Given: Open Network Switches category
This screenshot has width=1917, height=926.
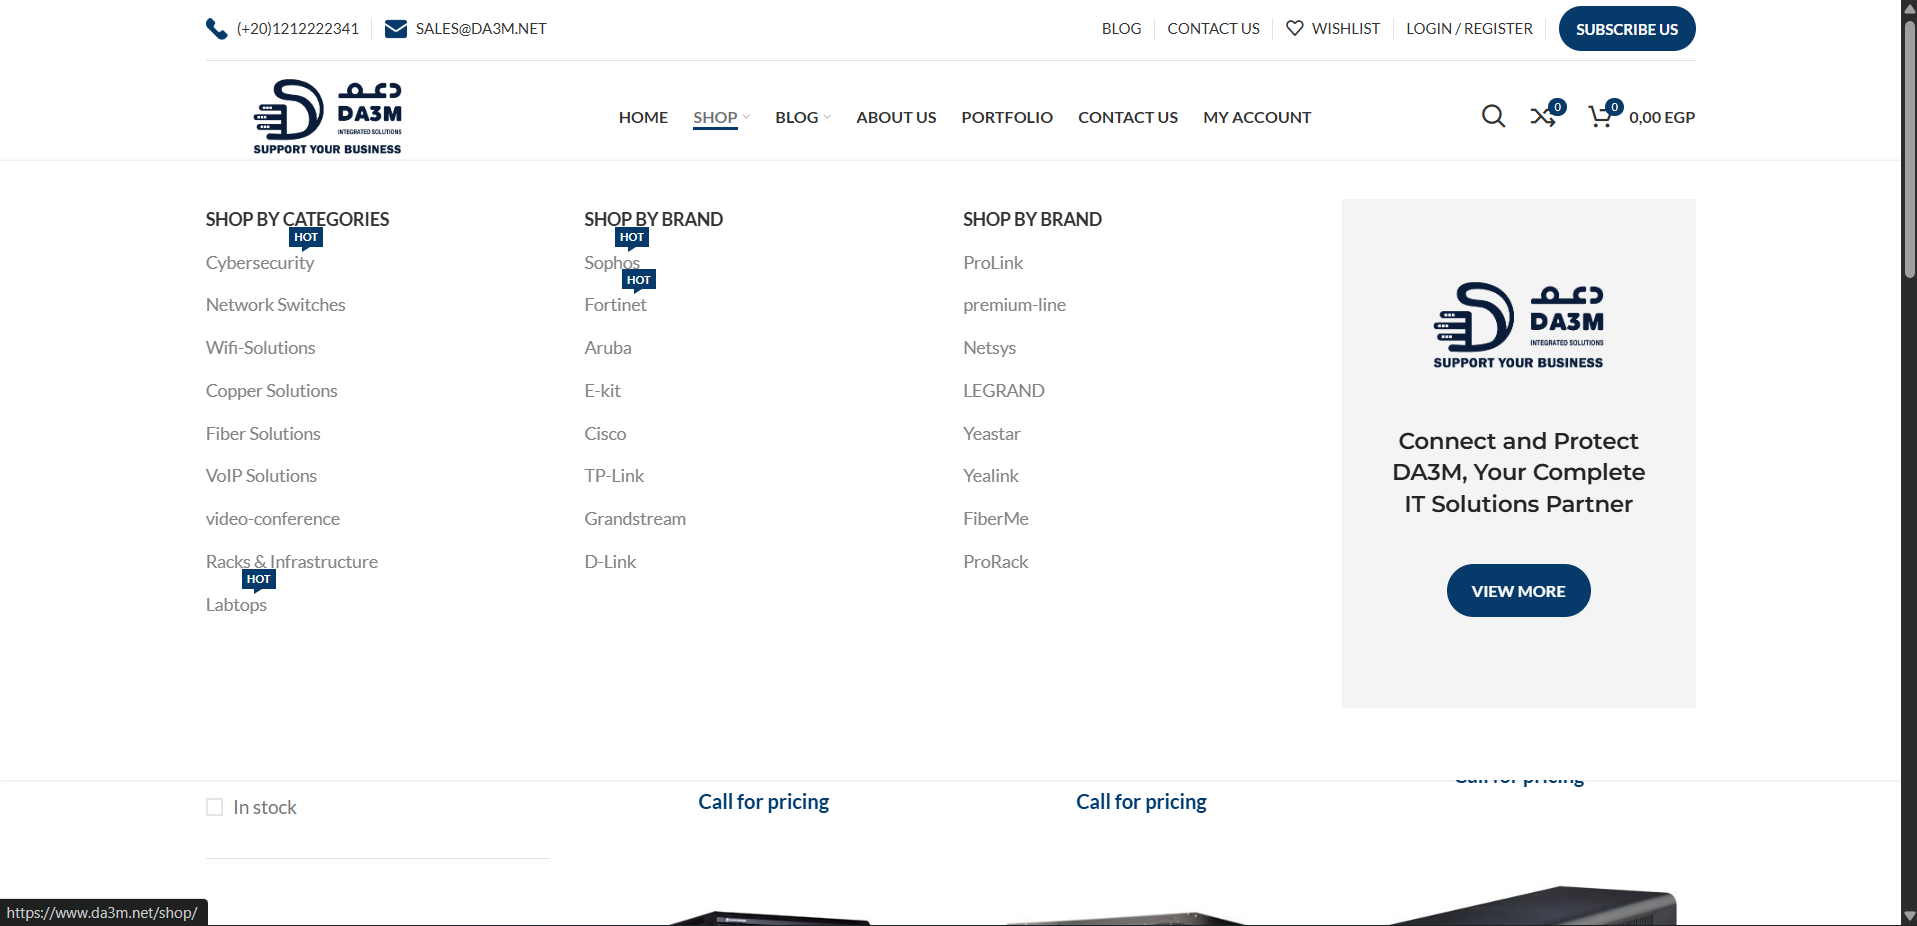Looking at the screenshot, I should (x=275, y=305).
